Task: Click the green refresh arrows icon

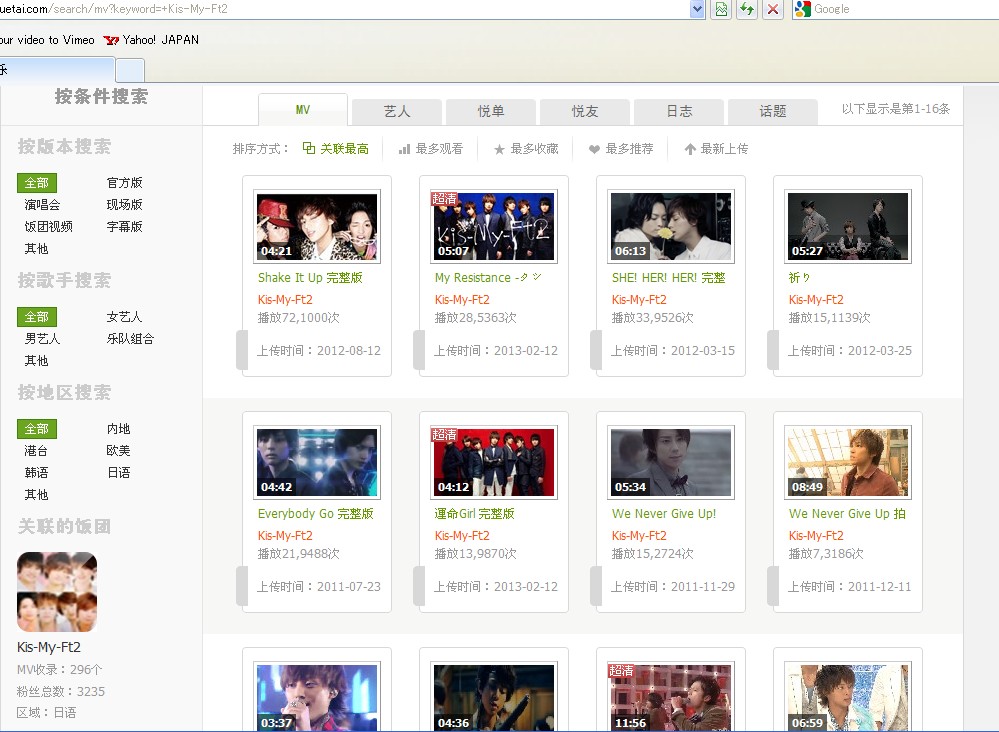Action: (x=747, y=9)
